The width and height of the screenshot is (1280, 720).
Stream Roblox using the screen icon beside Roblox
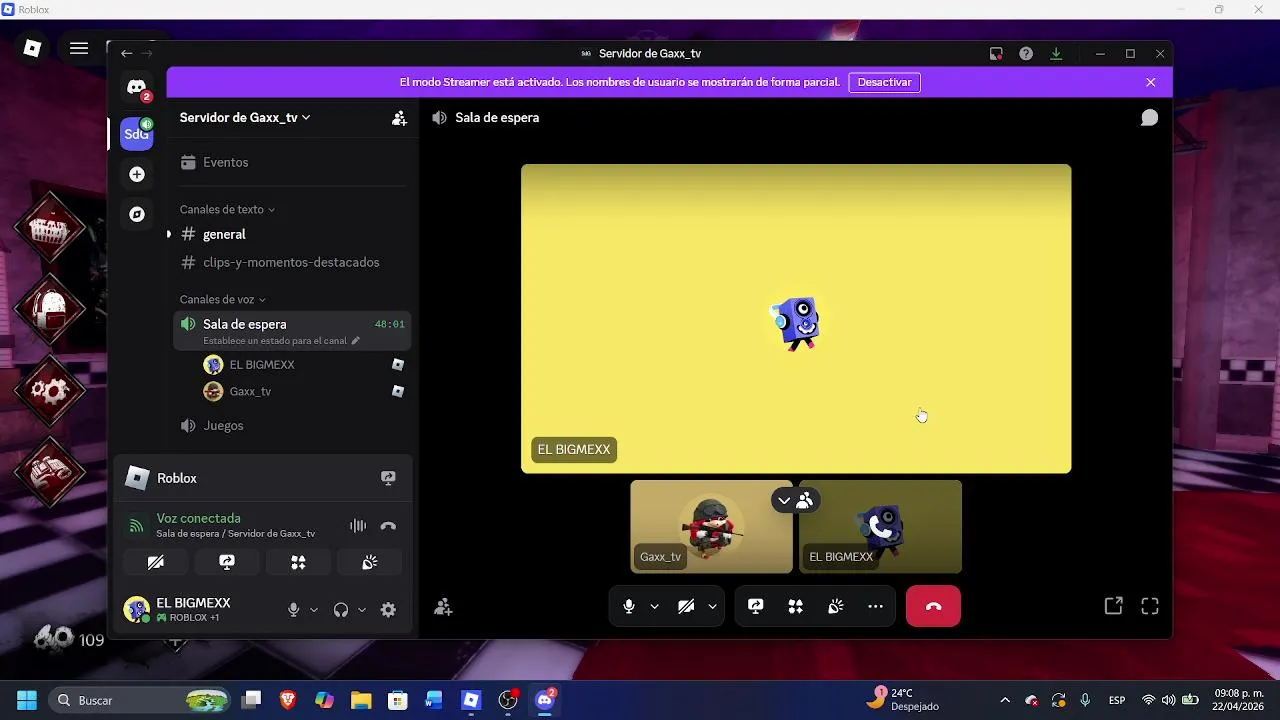pyautogui.click(x=388, y=478)
